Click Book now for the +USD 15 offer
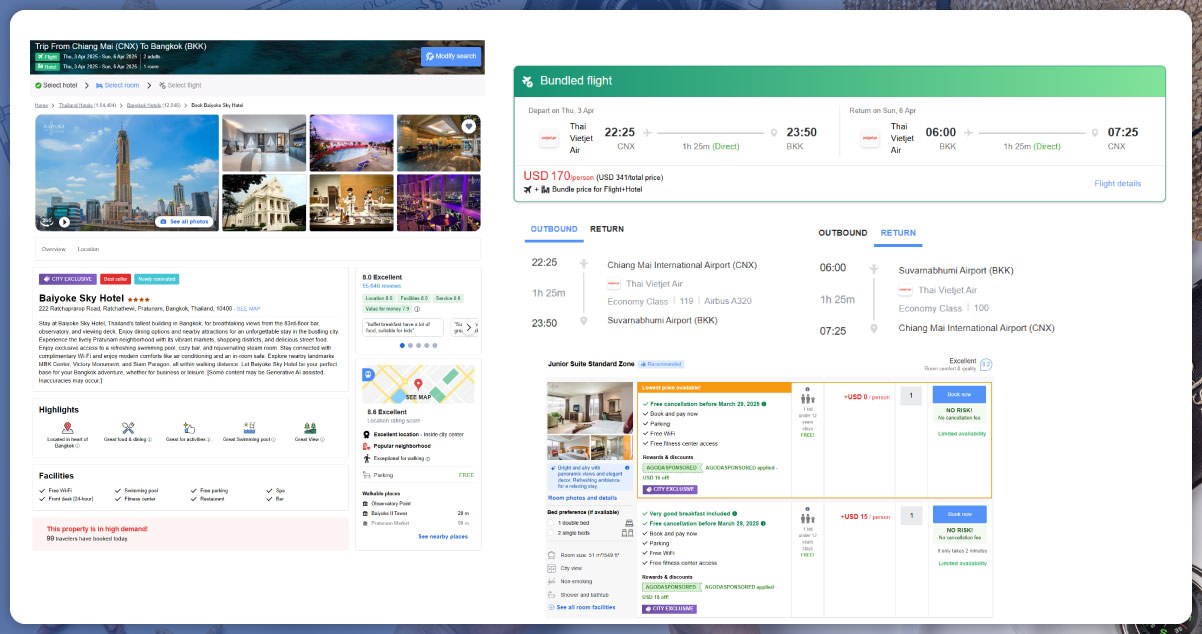Screen dimensions: 1202x634 [959, 514]
